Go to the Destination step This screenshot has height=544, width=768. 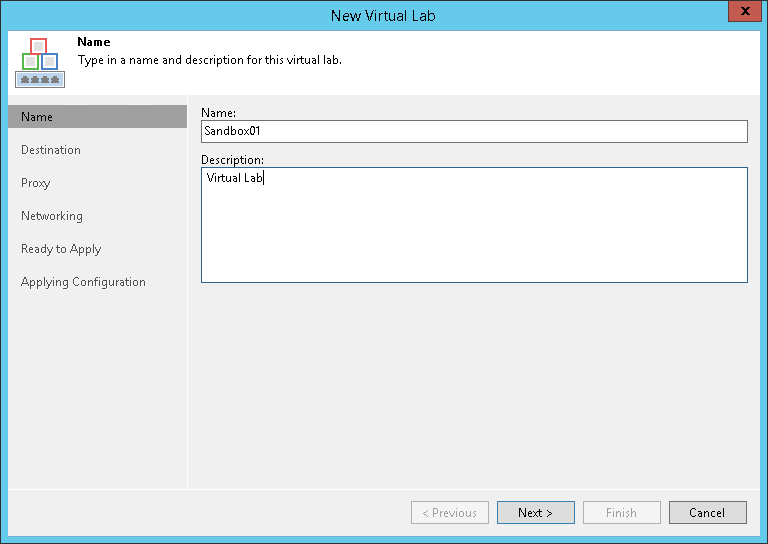51,150
